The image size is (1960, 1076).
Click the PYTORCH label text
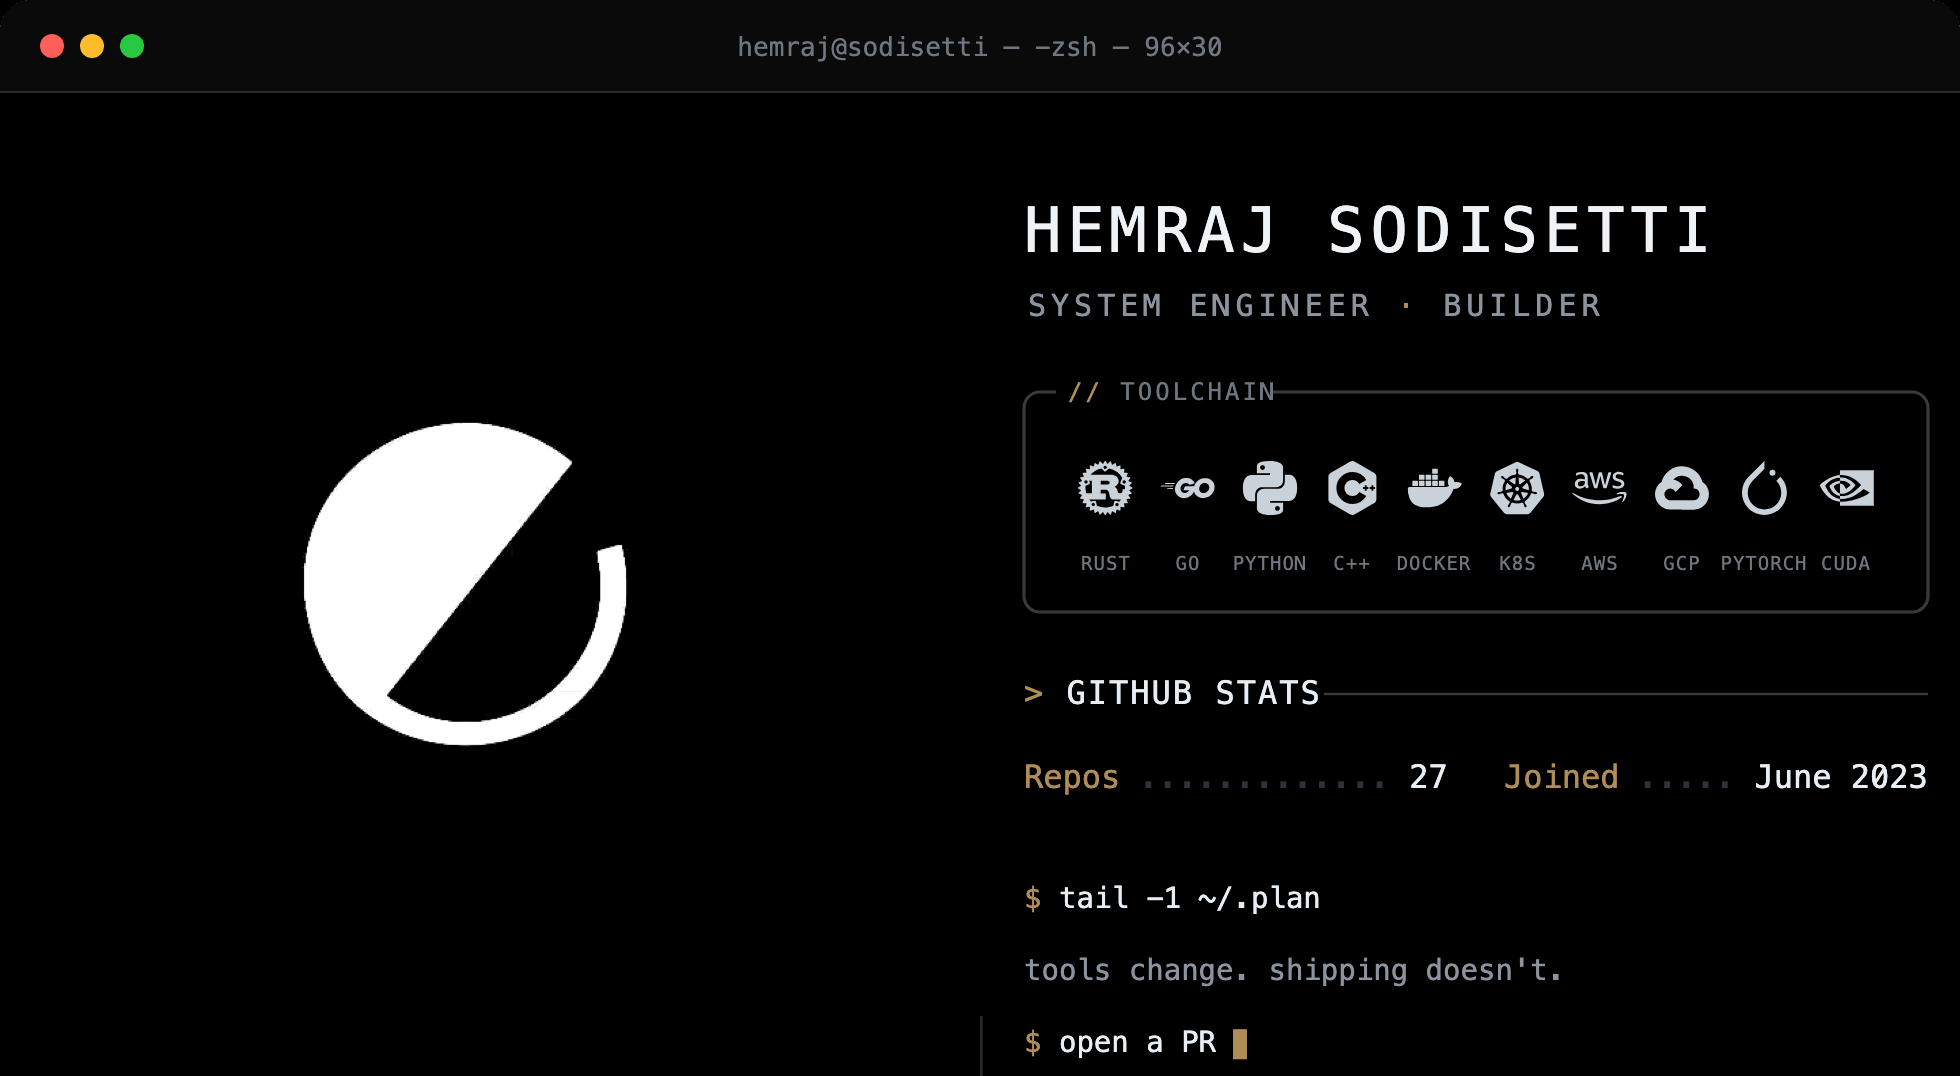click(1764, 563)
